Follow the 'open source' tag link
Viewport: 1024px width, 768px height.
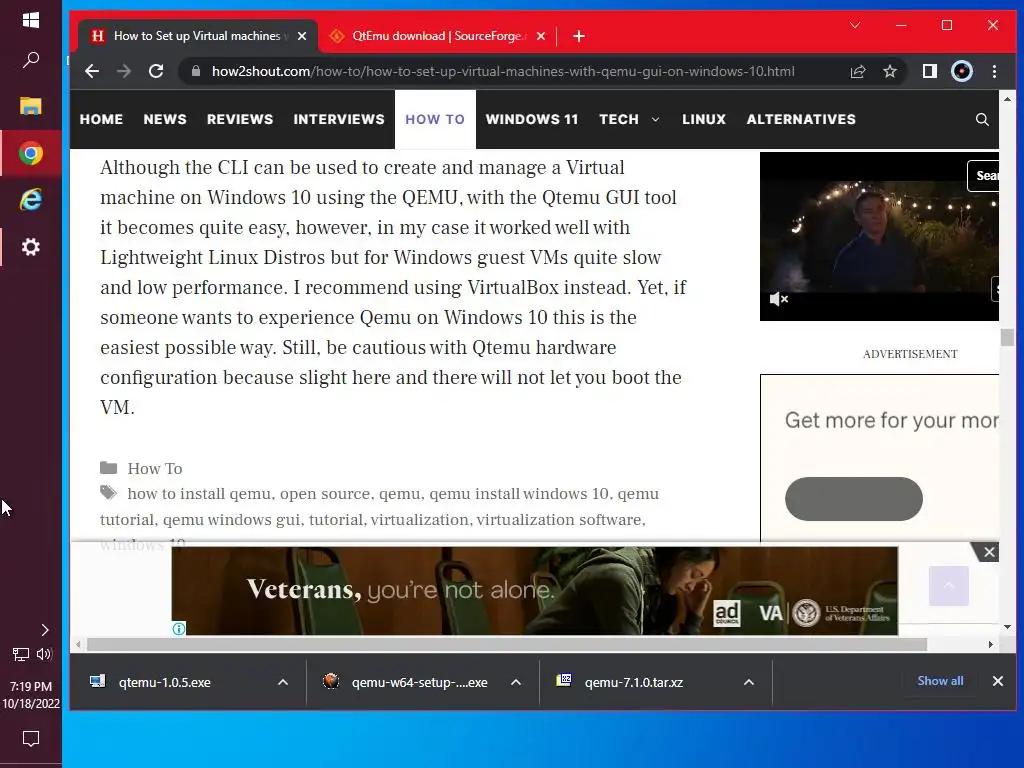pos(325,494)
